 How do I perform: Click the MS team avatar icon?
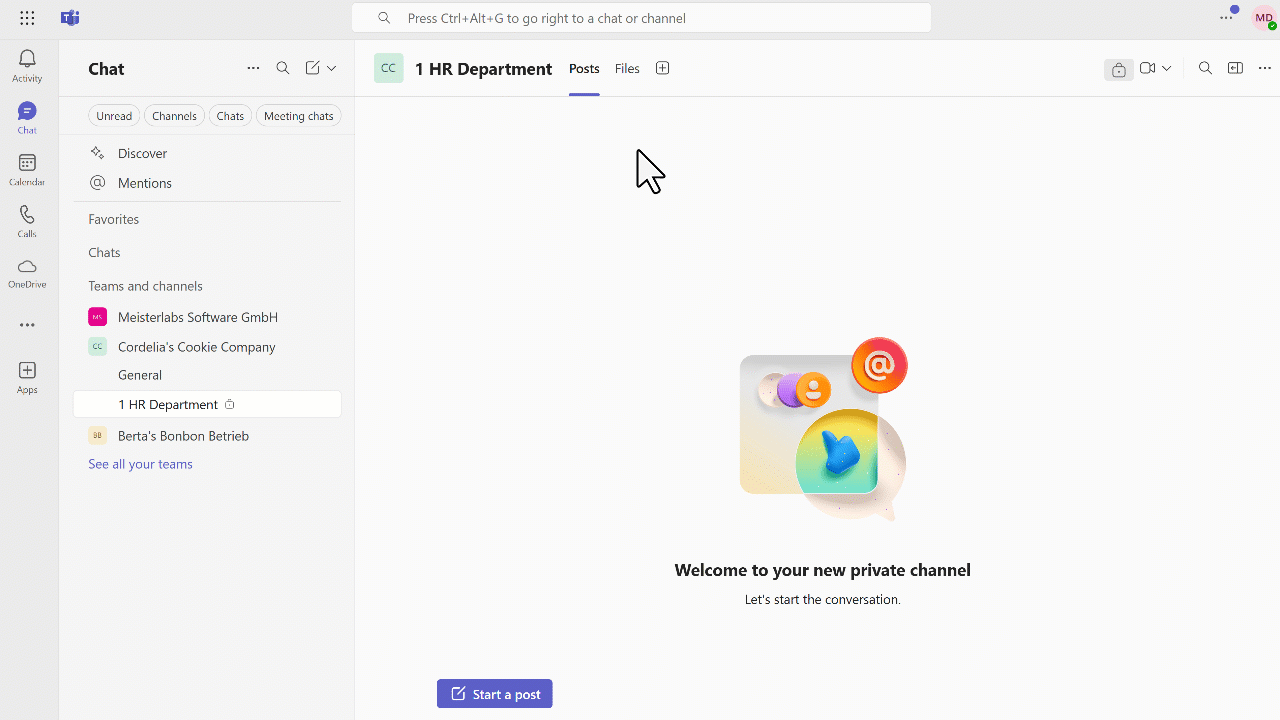pos(97,317)
